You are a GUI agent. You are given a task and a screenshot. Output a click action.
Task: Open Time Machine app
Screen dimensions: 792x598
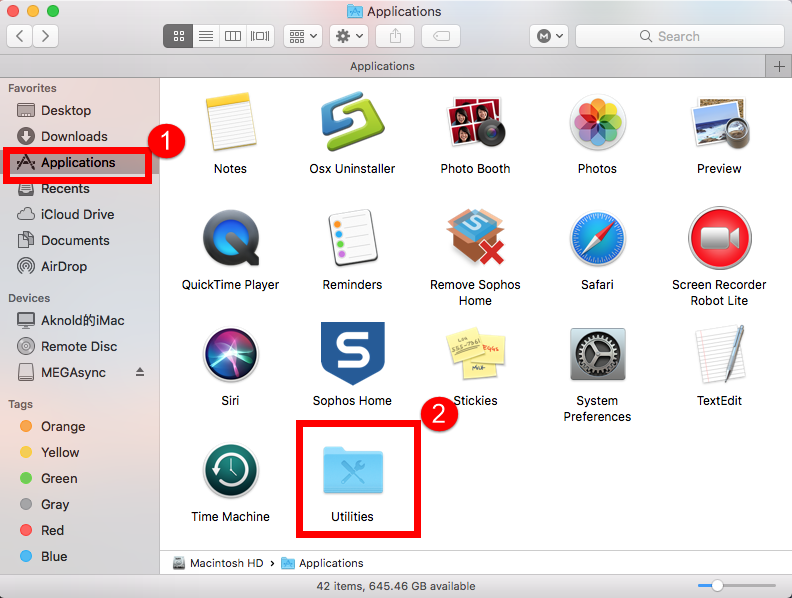point(230,470)
